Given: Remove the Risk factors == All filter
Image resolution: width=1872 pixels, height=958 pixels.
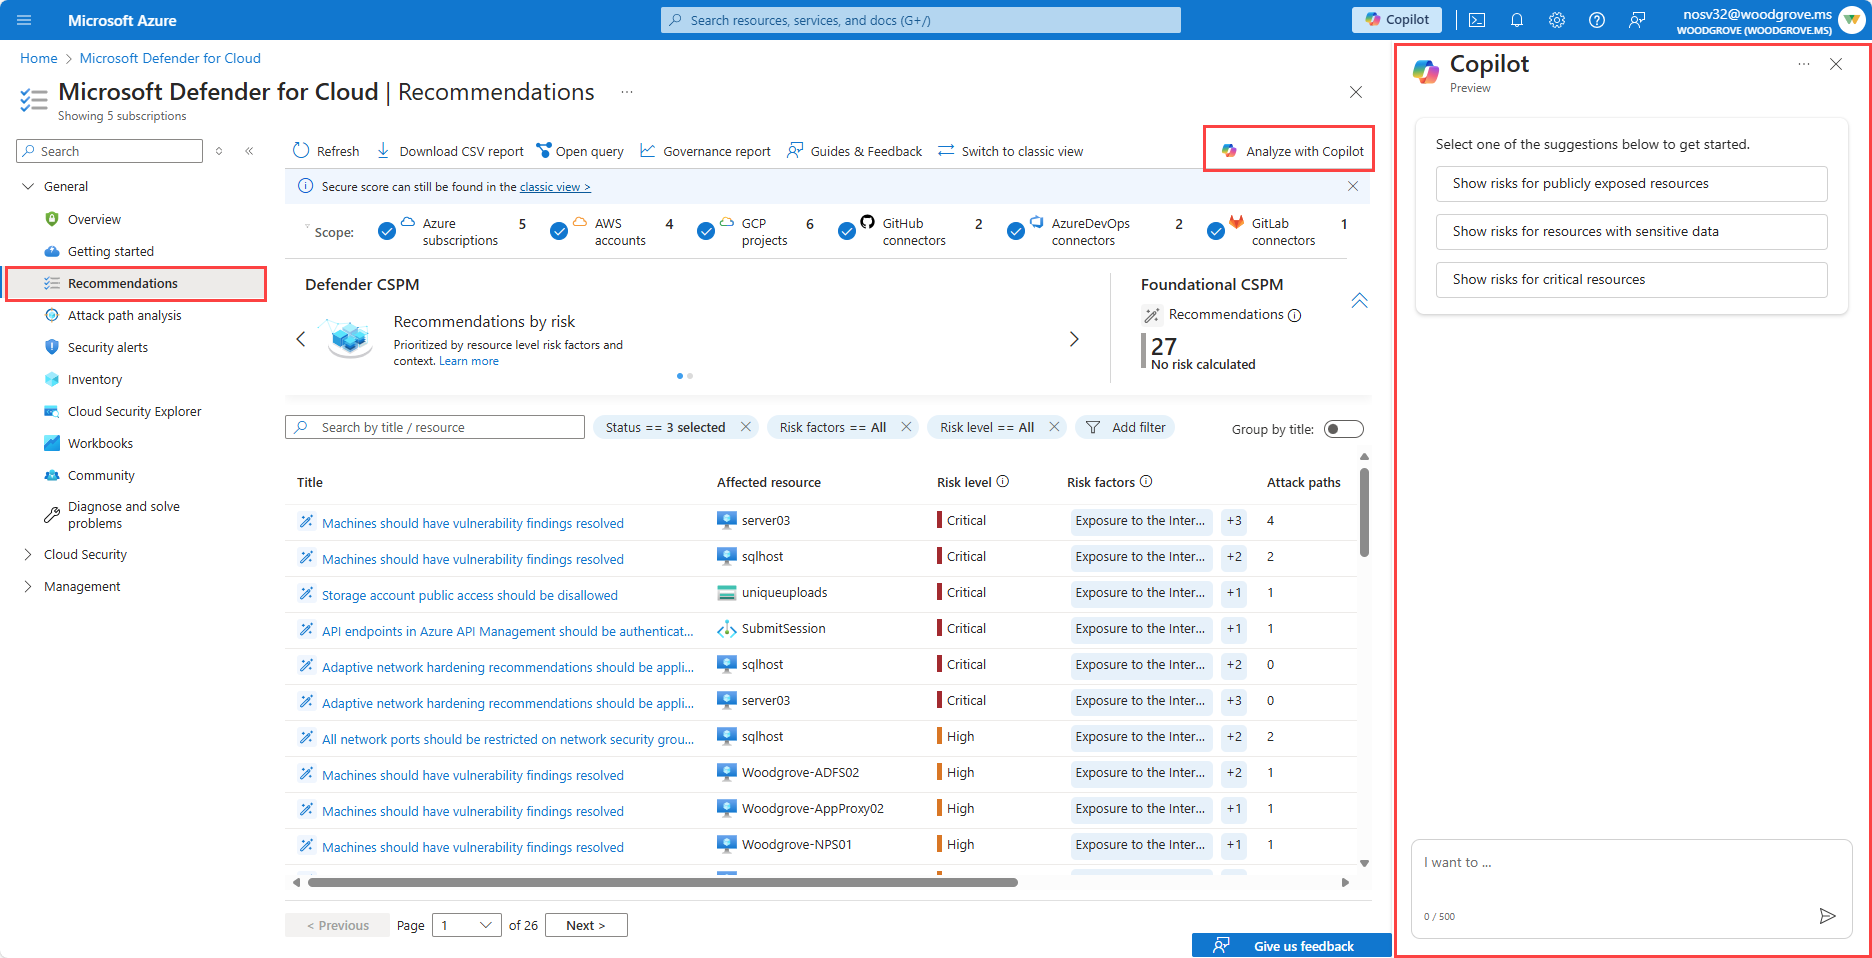Looking at the screenshot, I should (906, 427).
